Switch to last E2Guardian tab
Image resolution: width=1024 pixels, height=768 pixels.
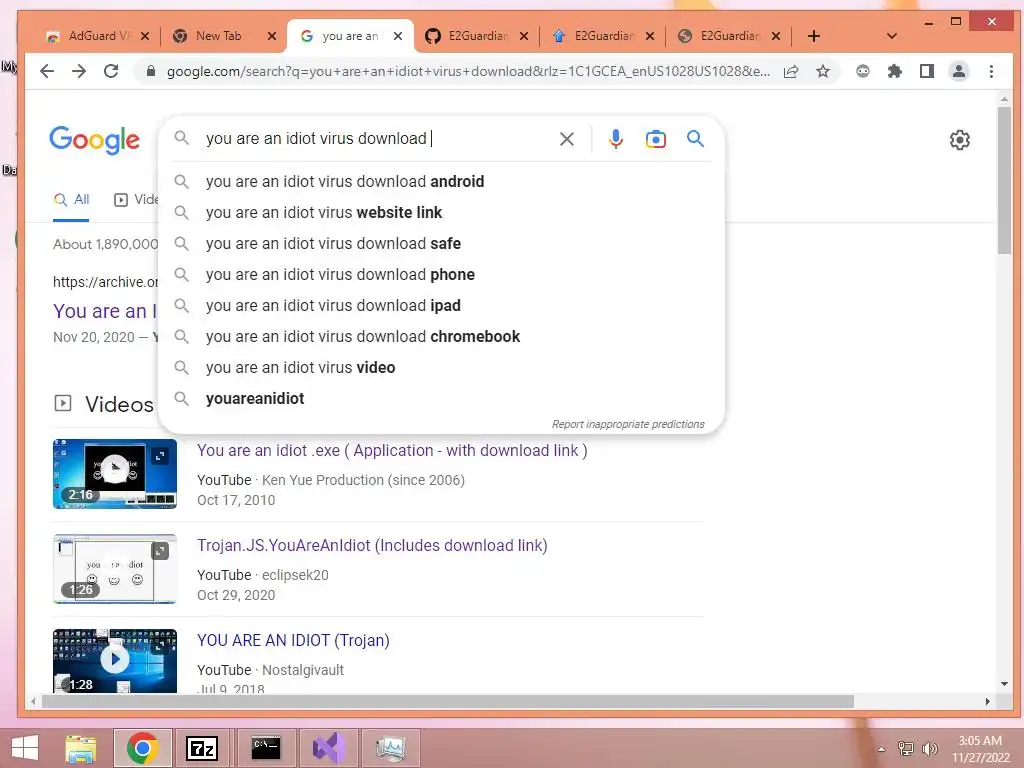click(x=730, y=36)
